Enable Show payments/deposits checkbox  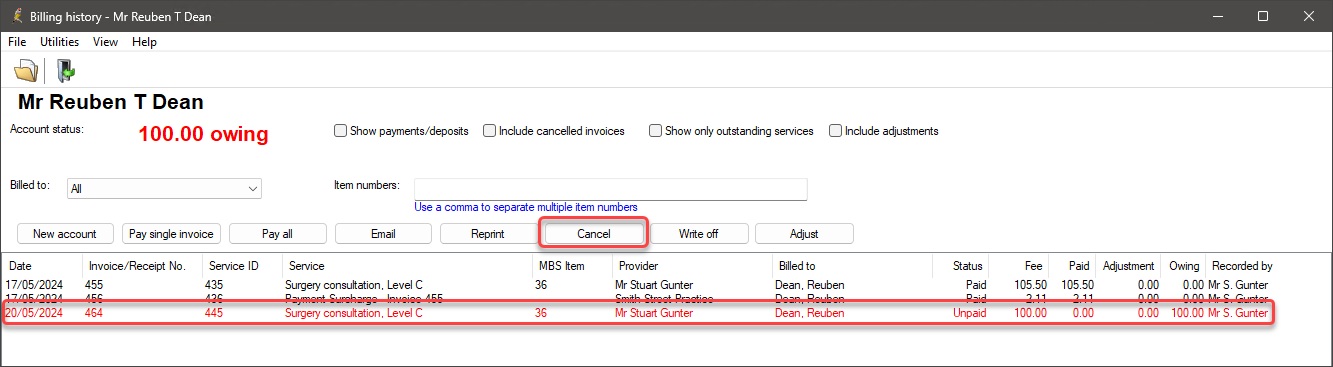point(340,131)
